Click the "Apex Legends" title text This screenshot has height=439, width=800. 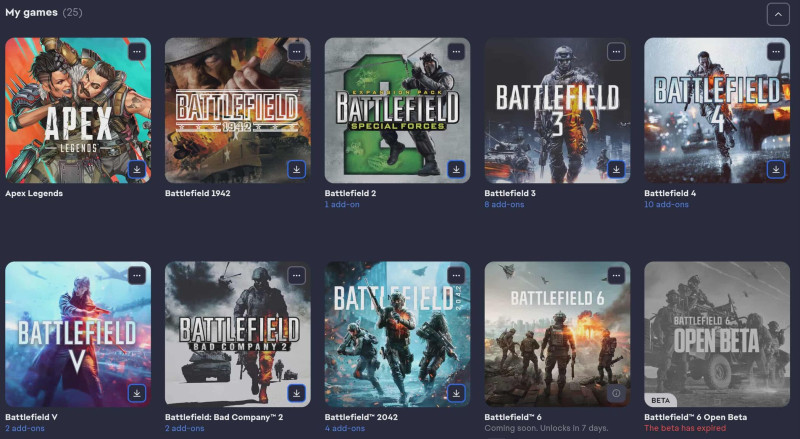click(x=34, y=193)
